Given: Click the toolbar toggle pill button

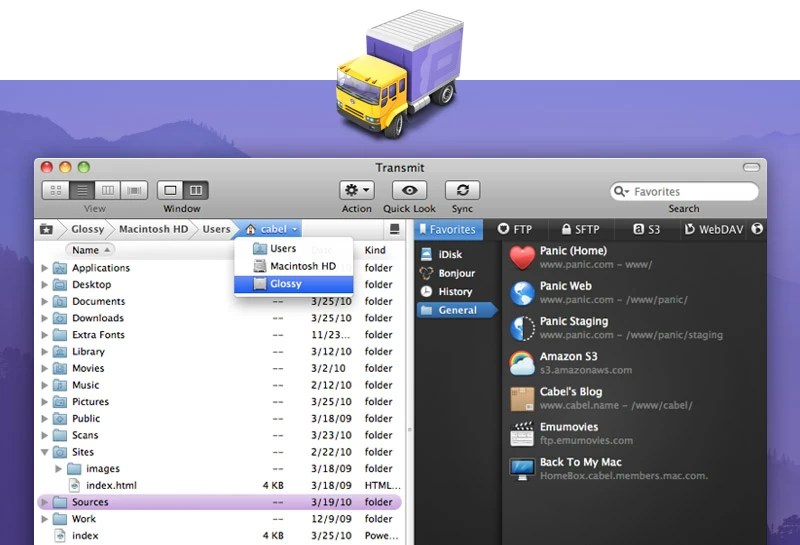Looking at the screenshot, I should [x=751, y=167].
